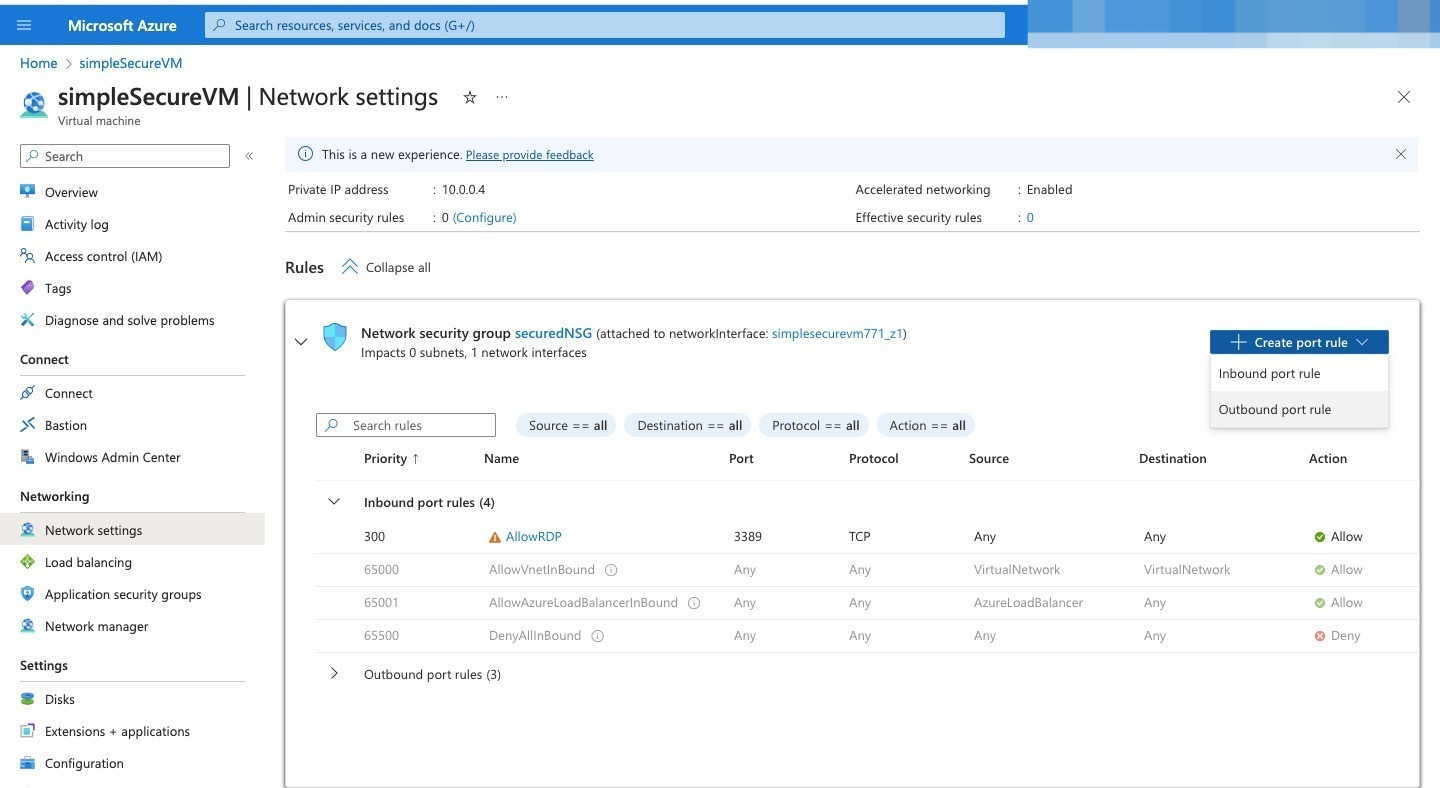Click the Home breadcrumb link
Viewport: 1440px width, 788px height.
tap(38, 63)
